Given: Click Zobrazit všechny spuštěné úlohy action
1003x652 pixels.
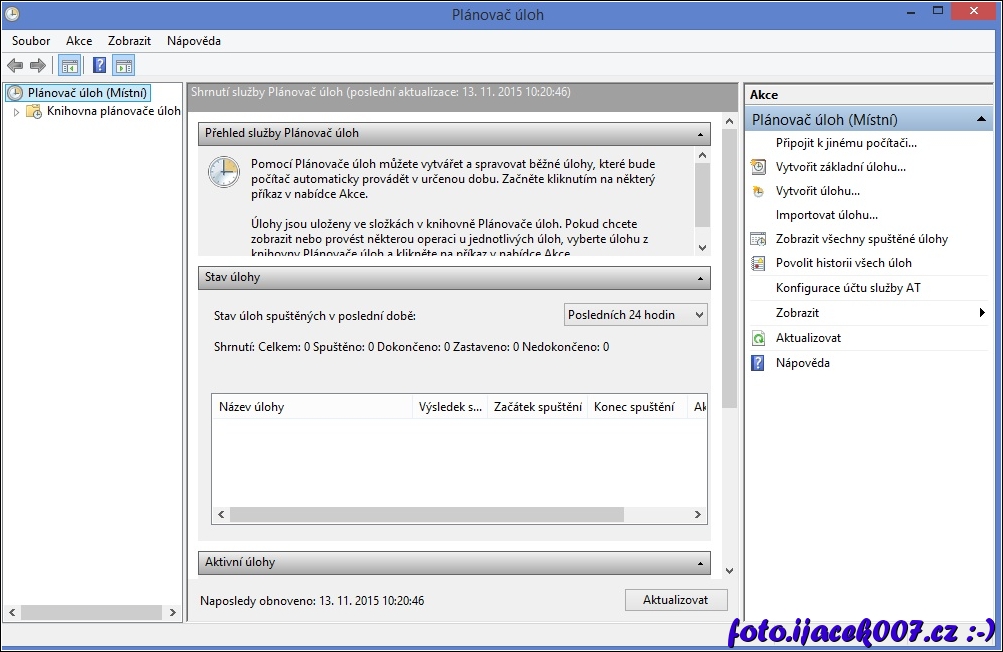Looking at the screenshot, I should tap(861, 239).
